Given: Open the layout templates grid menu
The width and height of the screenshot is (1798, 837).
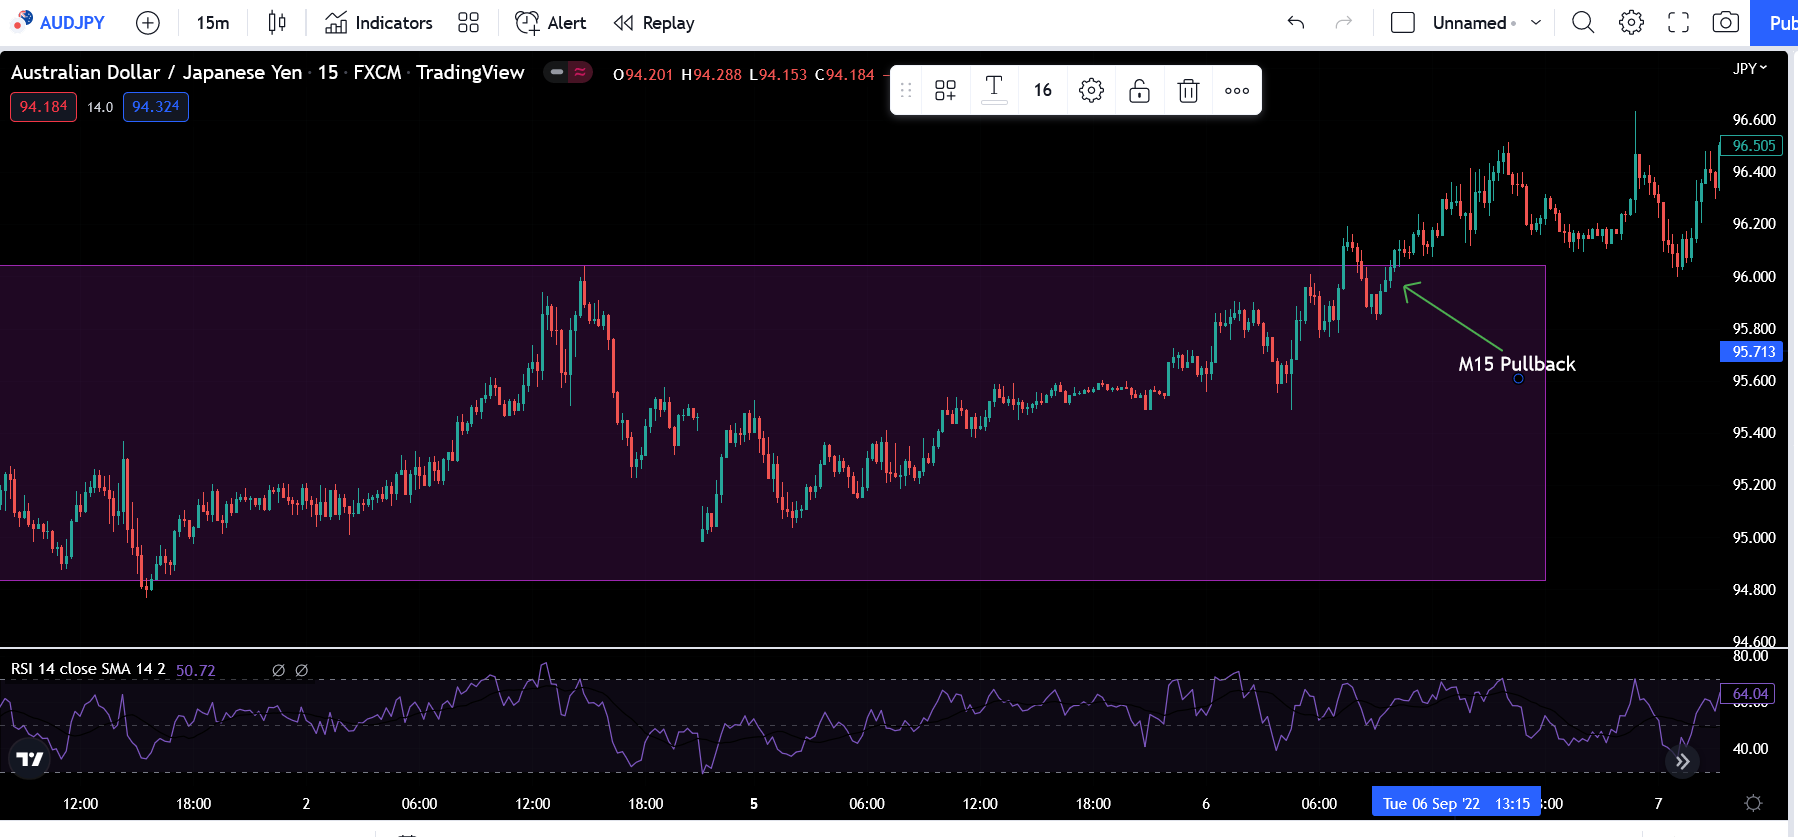Looking at the screenshot, I should tap(468, 23).
